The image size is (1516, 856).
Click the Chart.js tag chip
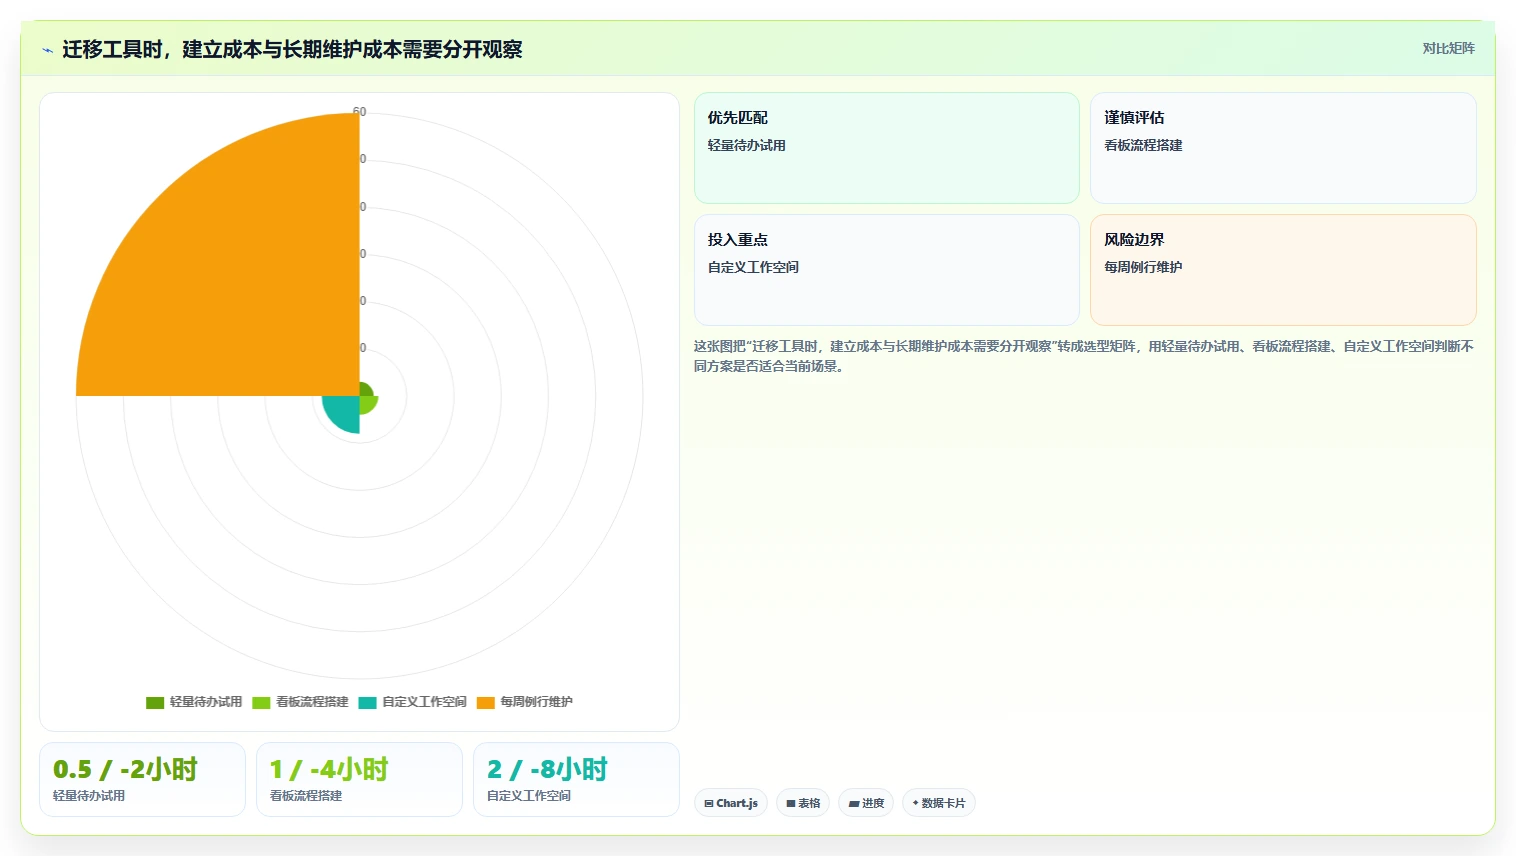pyautogui.click(x=731, y=803)
